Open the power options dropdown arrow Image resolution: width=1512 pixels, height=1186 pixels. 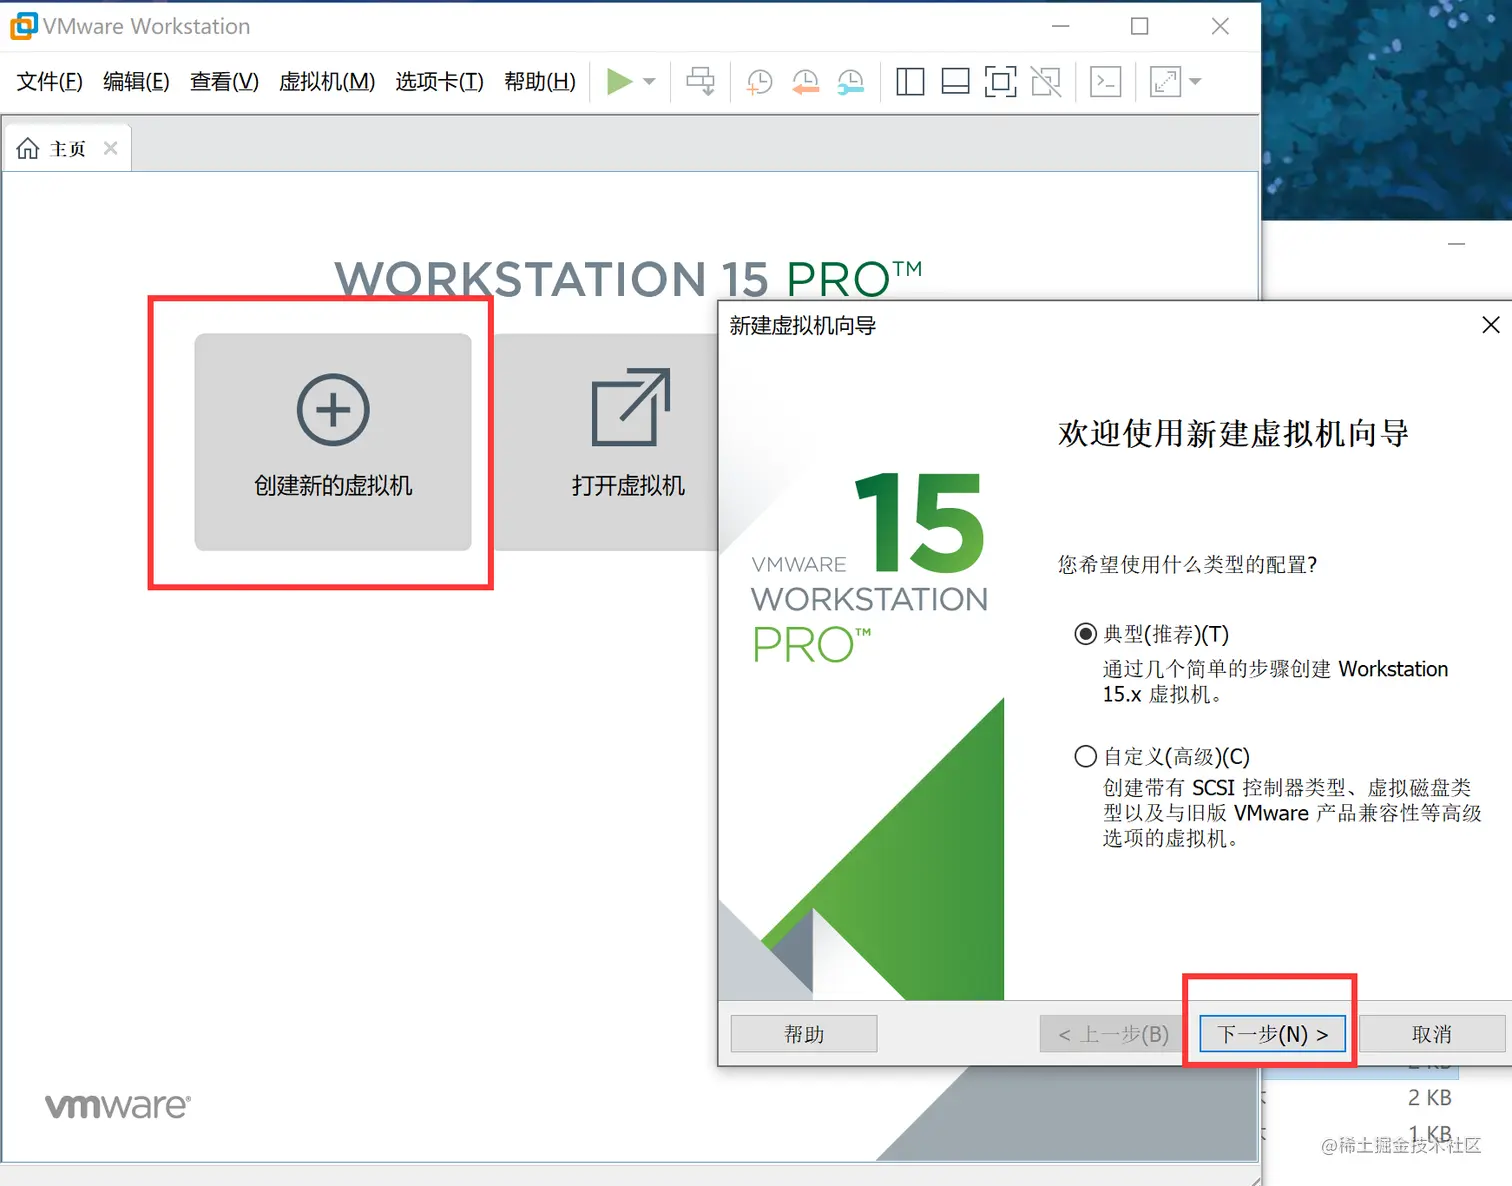coord(649,81)
